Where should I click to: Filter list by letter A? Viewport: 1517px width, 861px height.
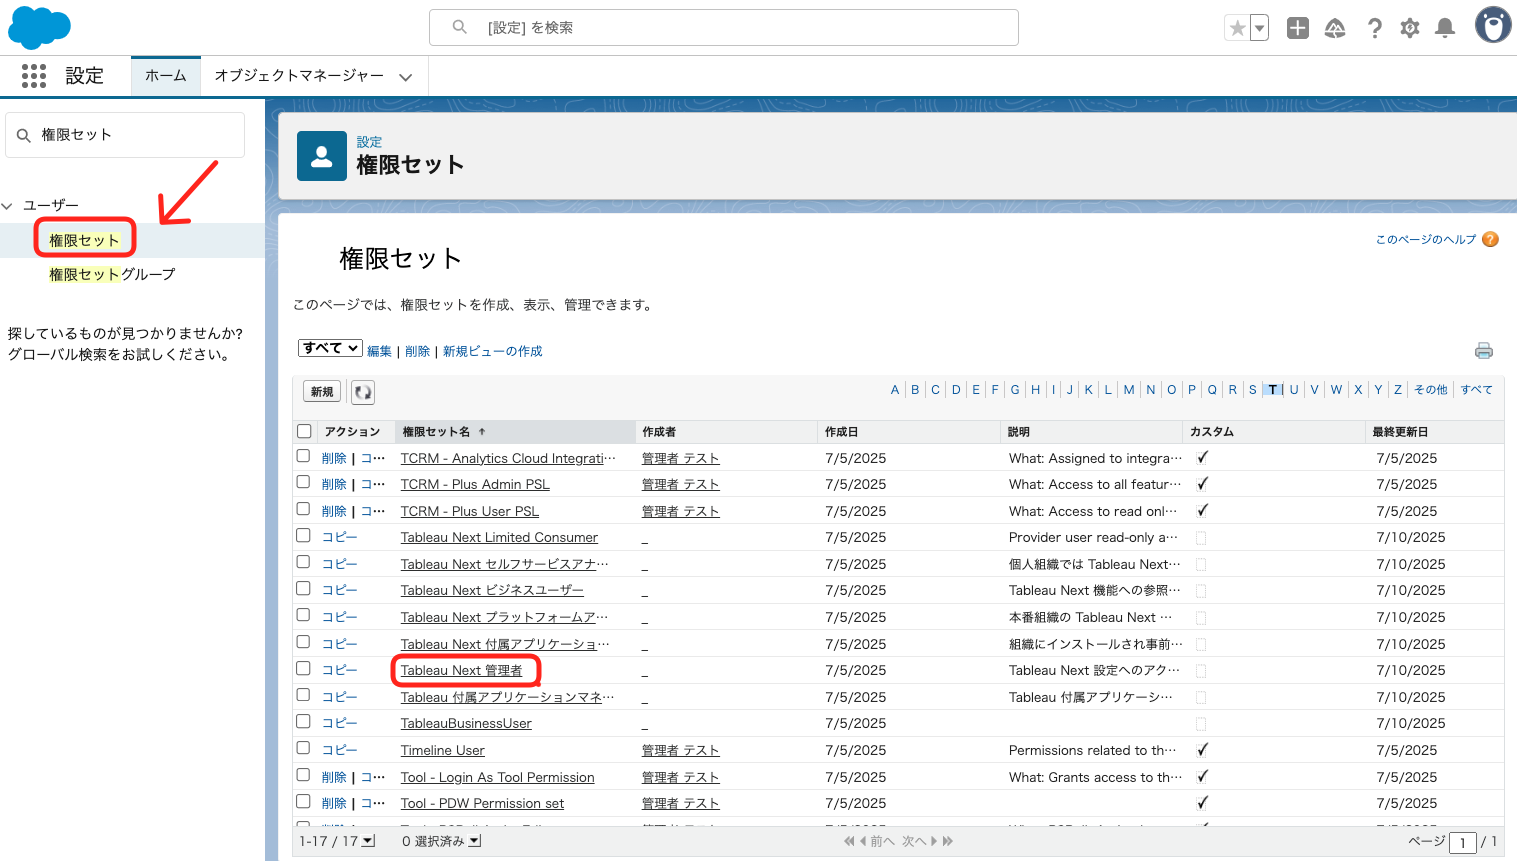[895, 390]
